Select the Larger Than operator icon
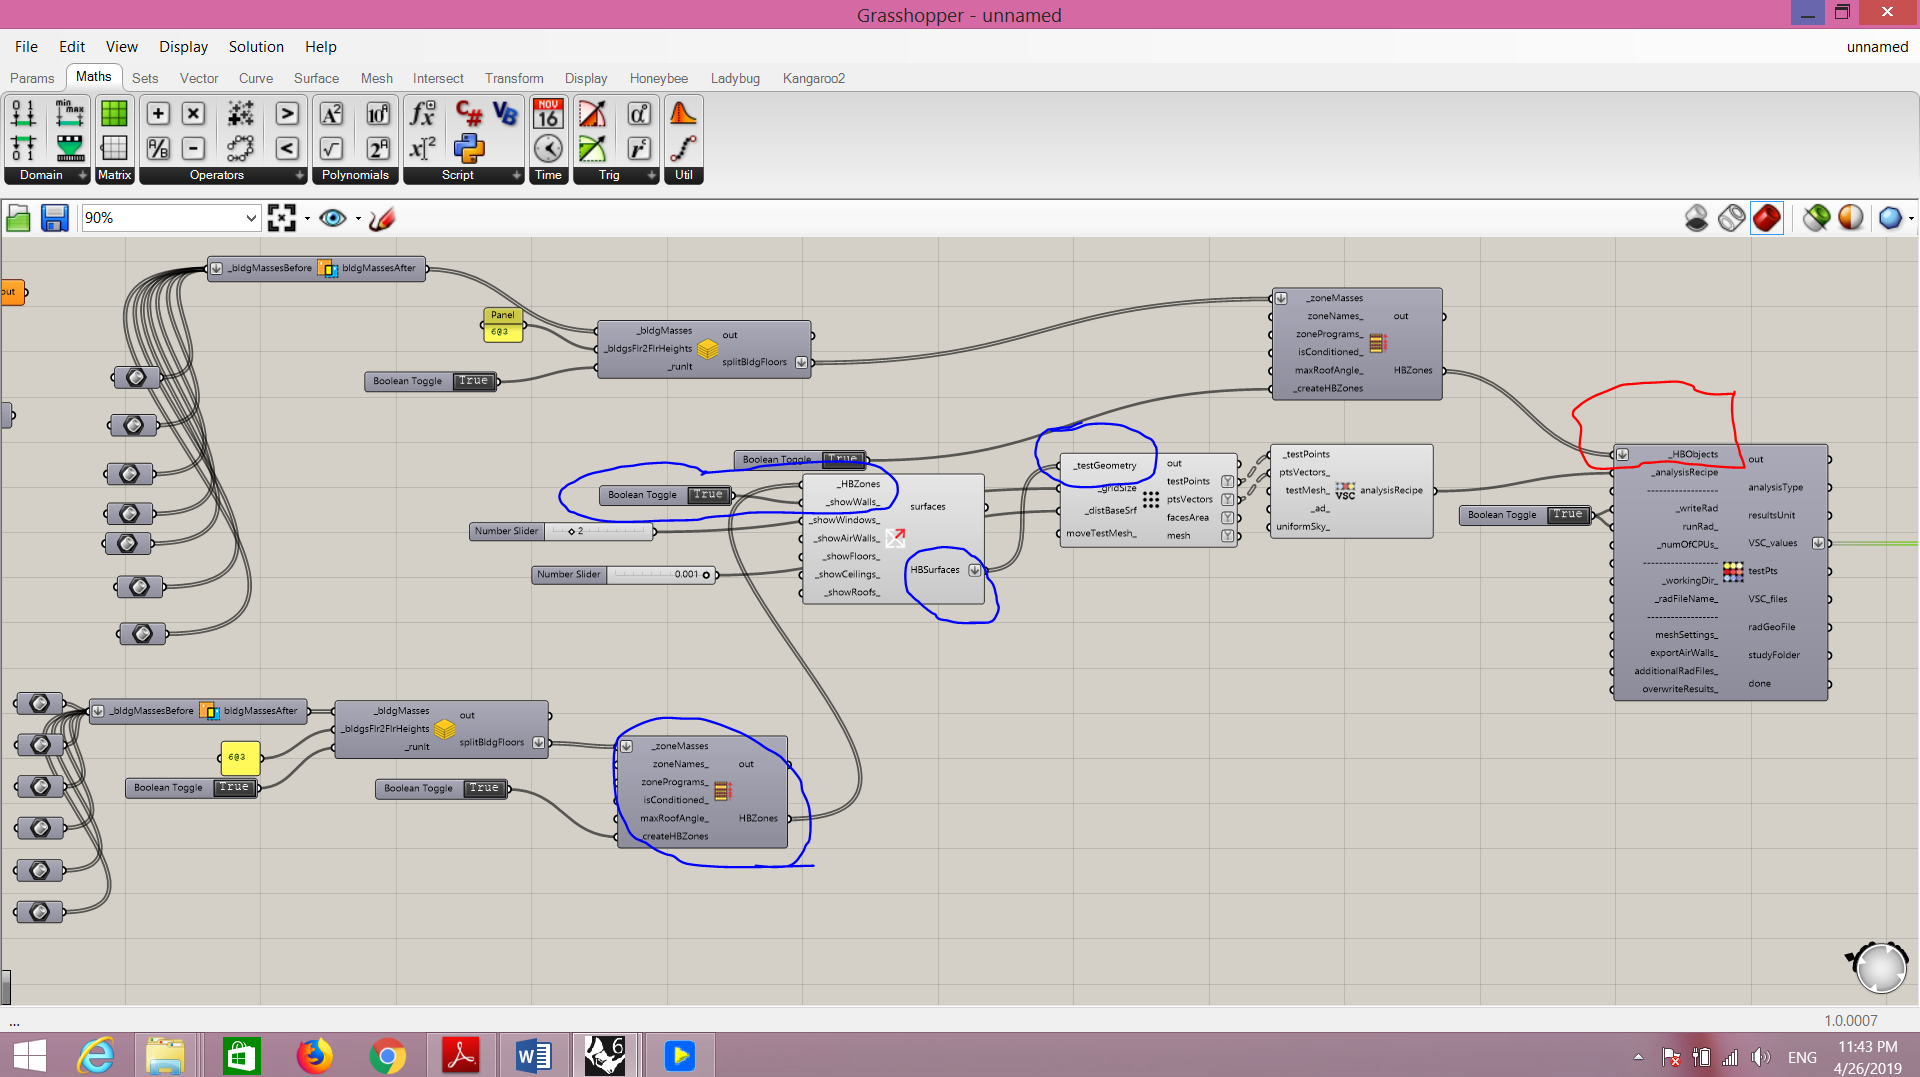 click(287, 113)
